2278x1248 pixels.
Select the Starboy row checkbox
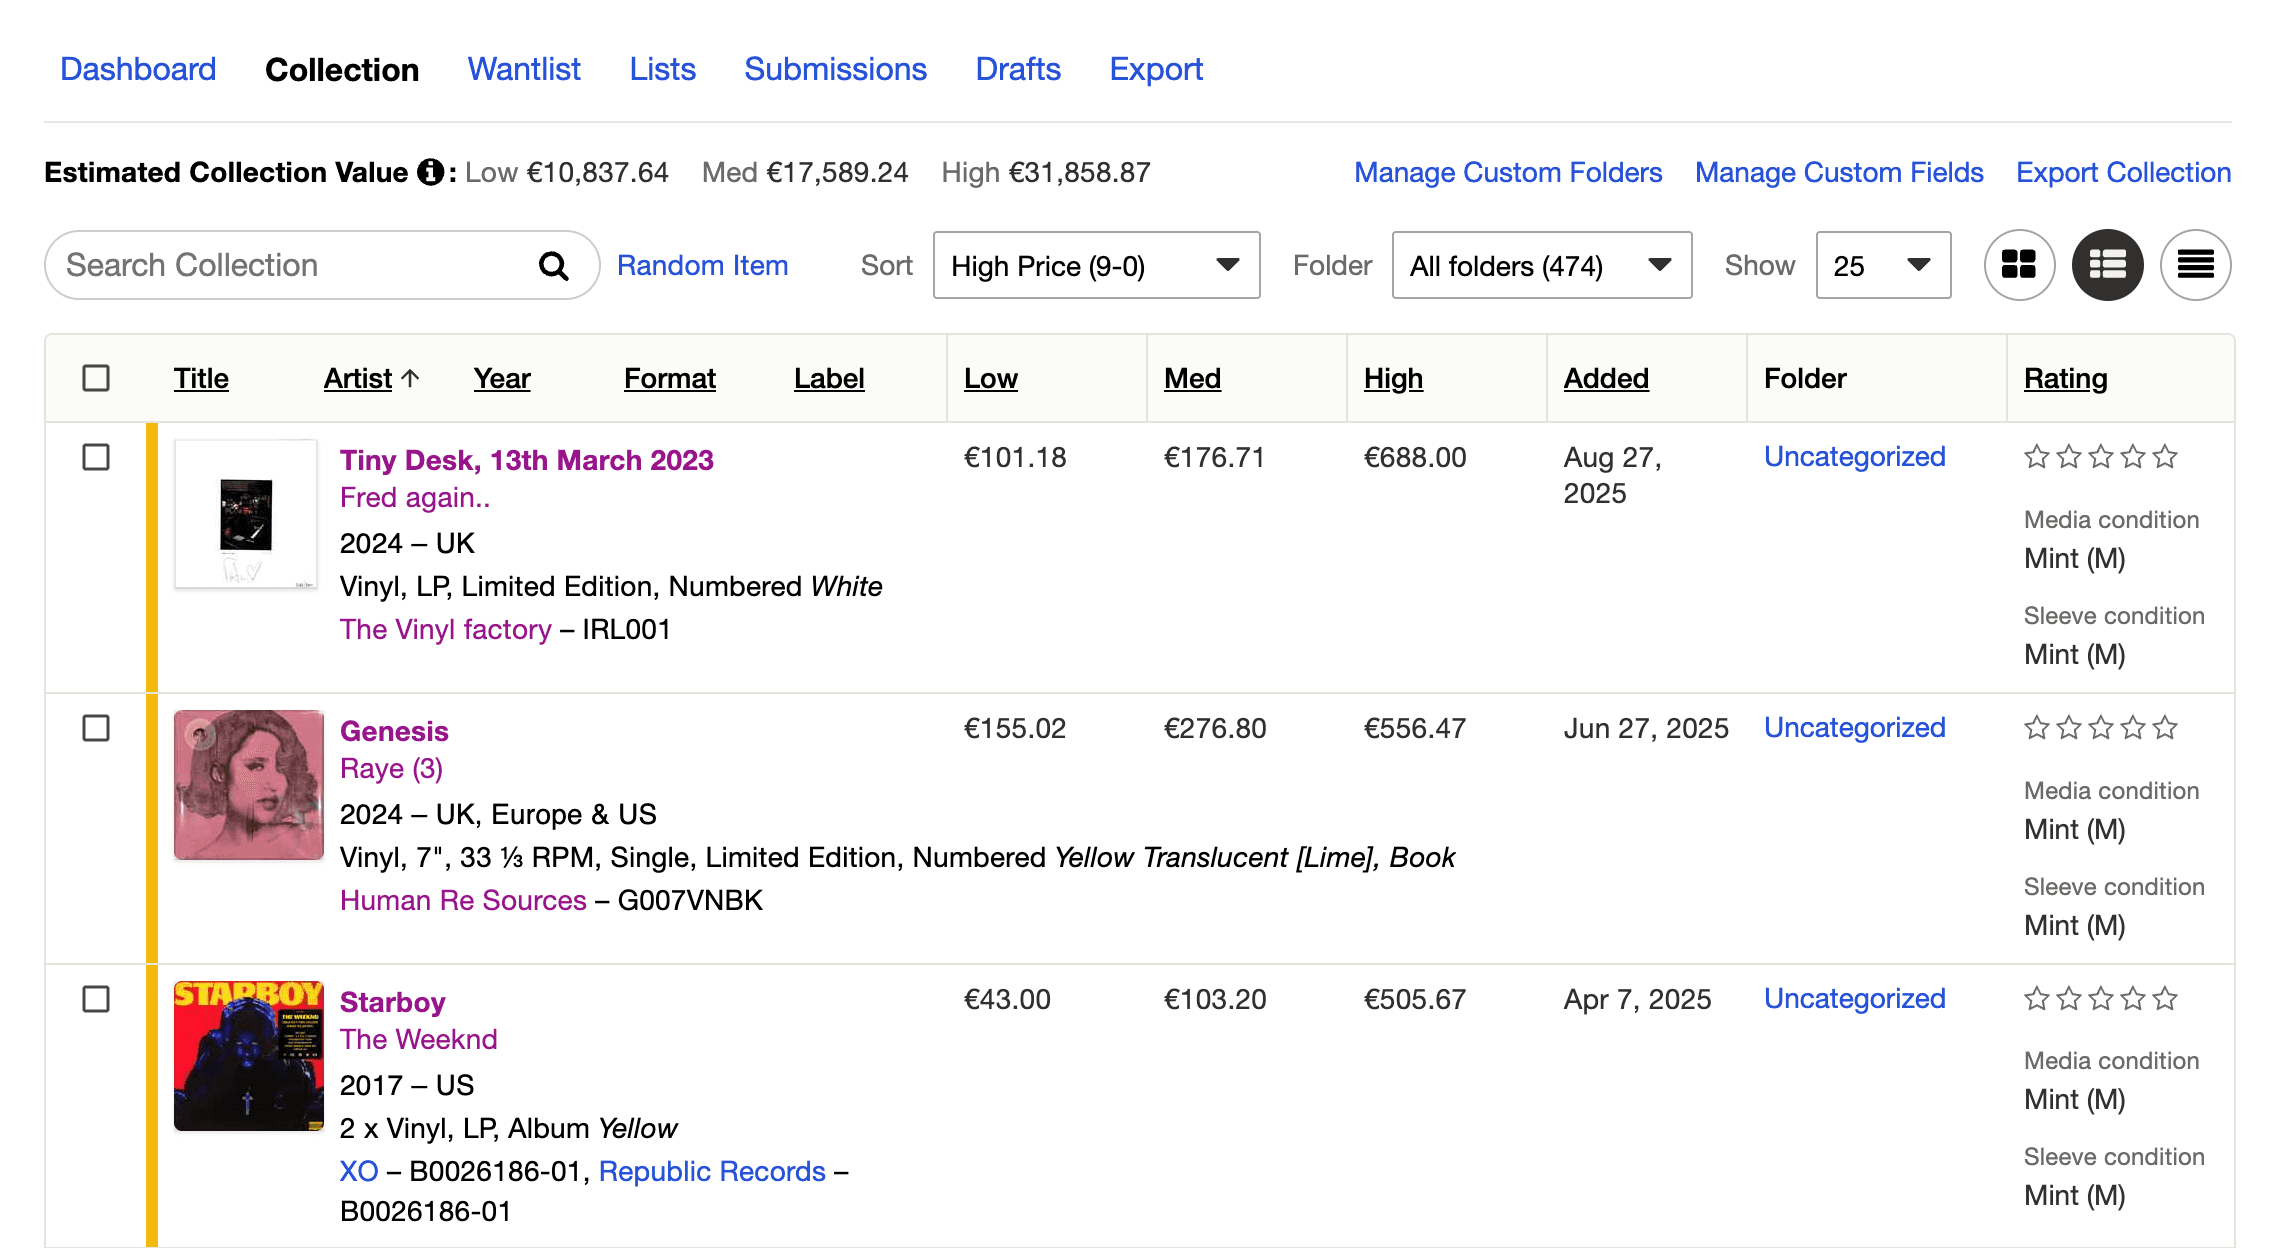96,999
